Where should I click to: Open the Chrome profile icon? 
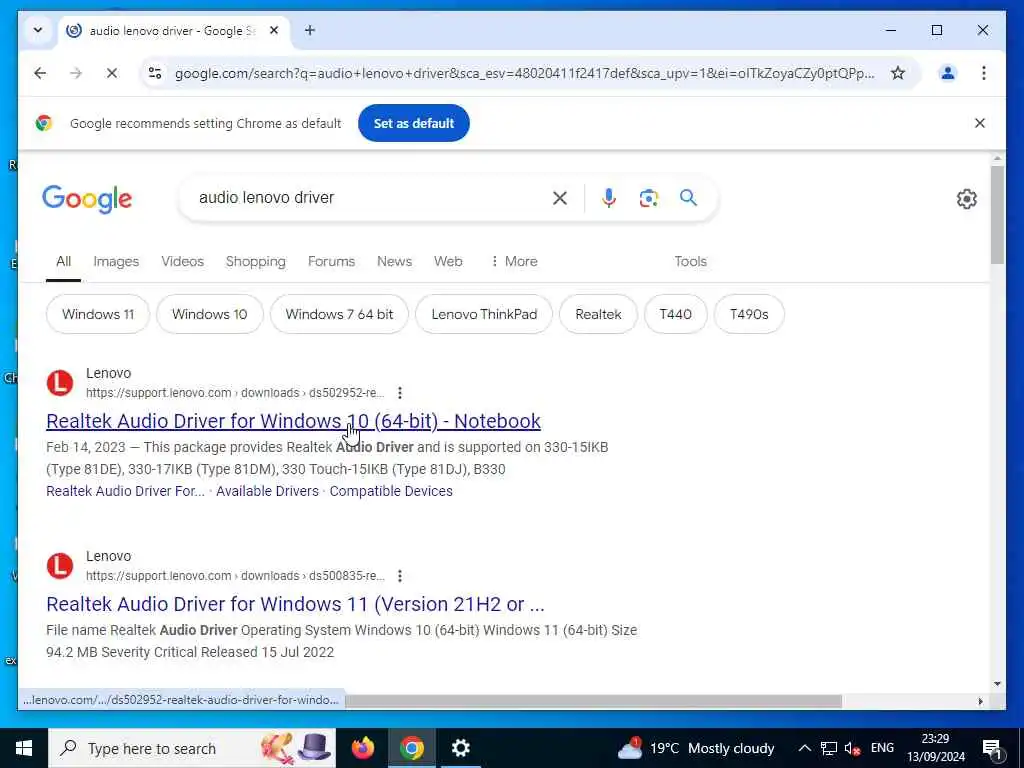pyautogui.click(x=948, y=73)
